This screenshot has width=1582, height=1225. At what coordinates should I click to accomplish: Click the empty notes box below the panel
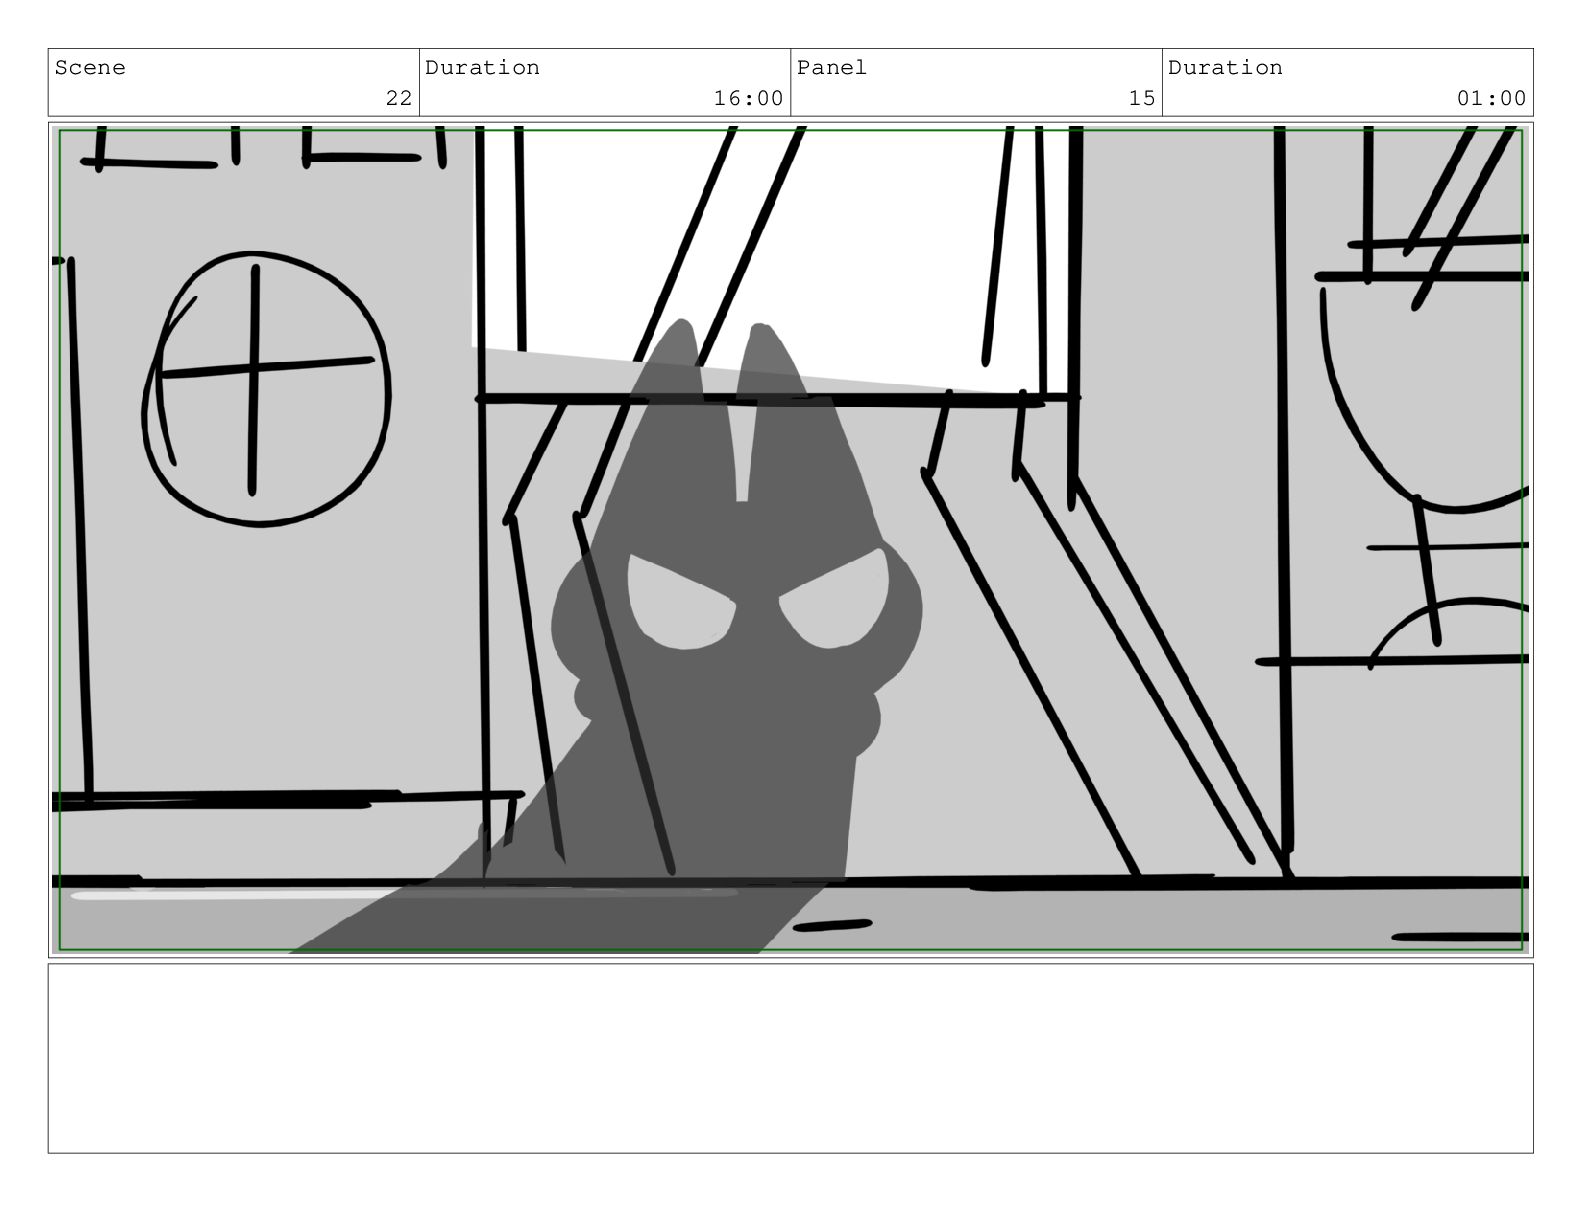click(790, 1058)
